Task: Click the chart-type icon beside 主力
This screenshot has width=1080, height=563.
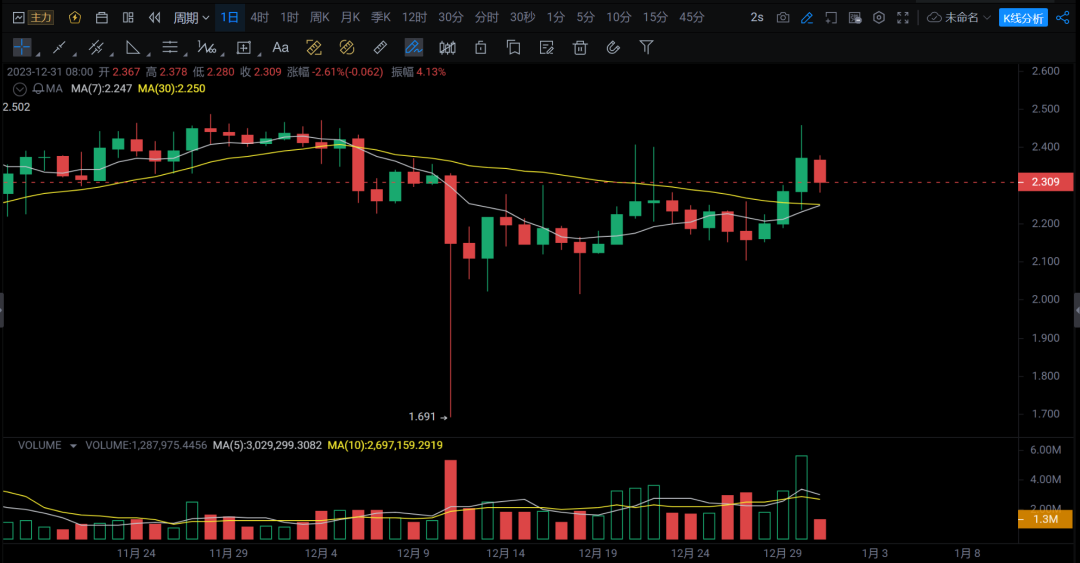Action: pos(19,17)
